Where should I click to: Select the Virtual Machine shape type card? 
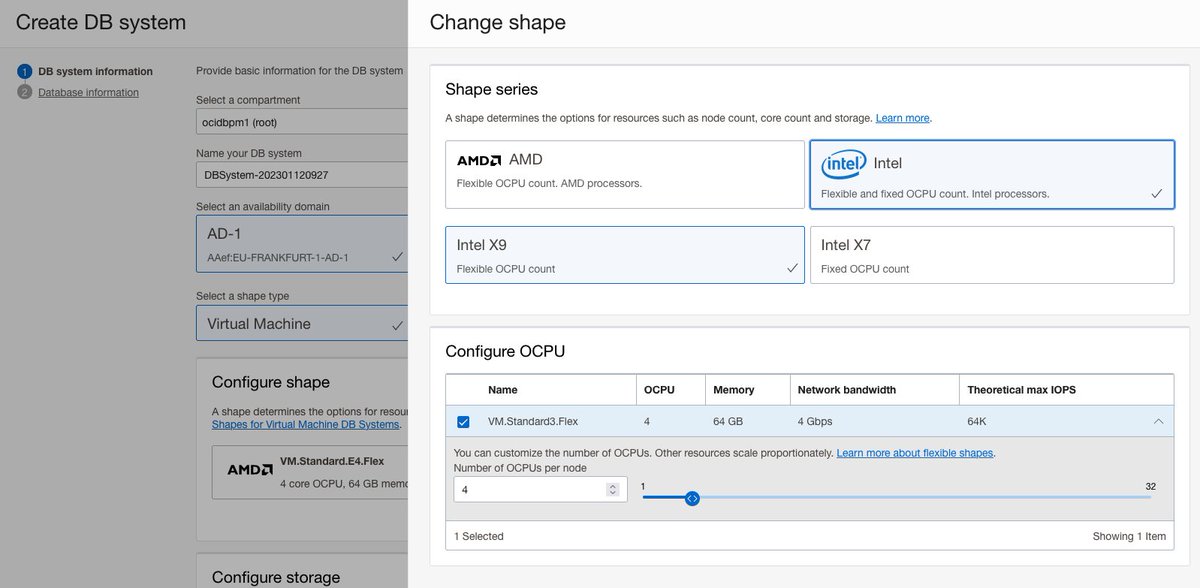coord(302,324)
